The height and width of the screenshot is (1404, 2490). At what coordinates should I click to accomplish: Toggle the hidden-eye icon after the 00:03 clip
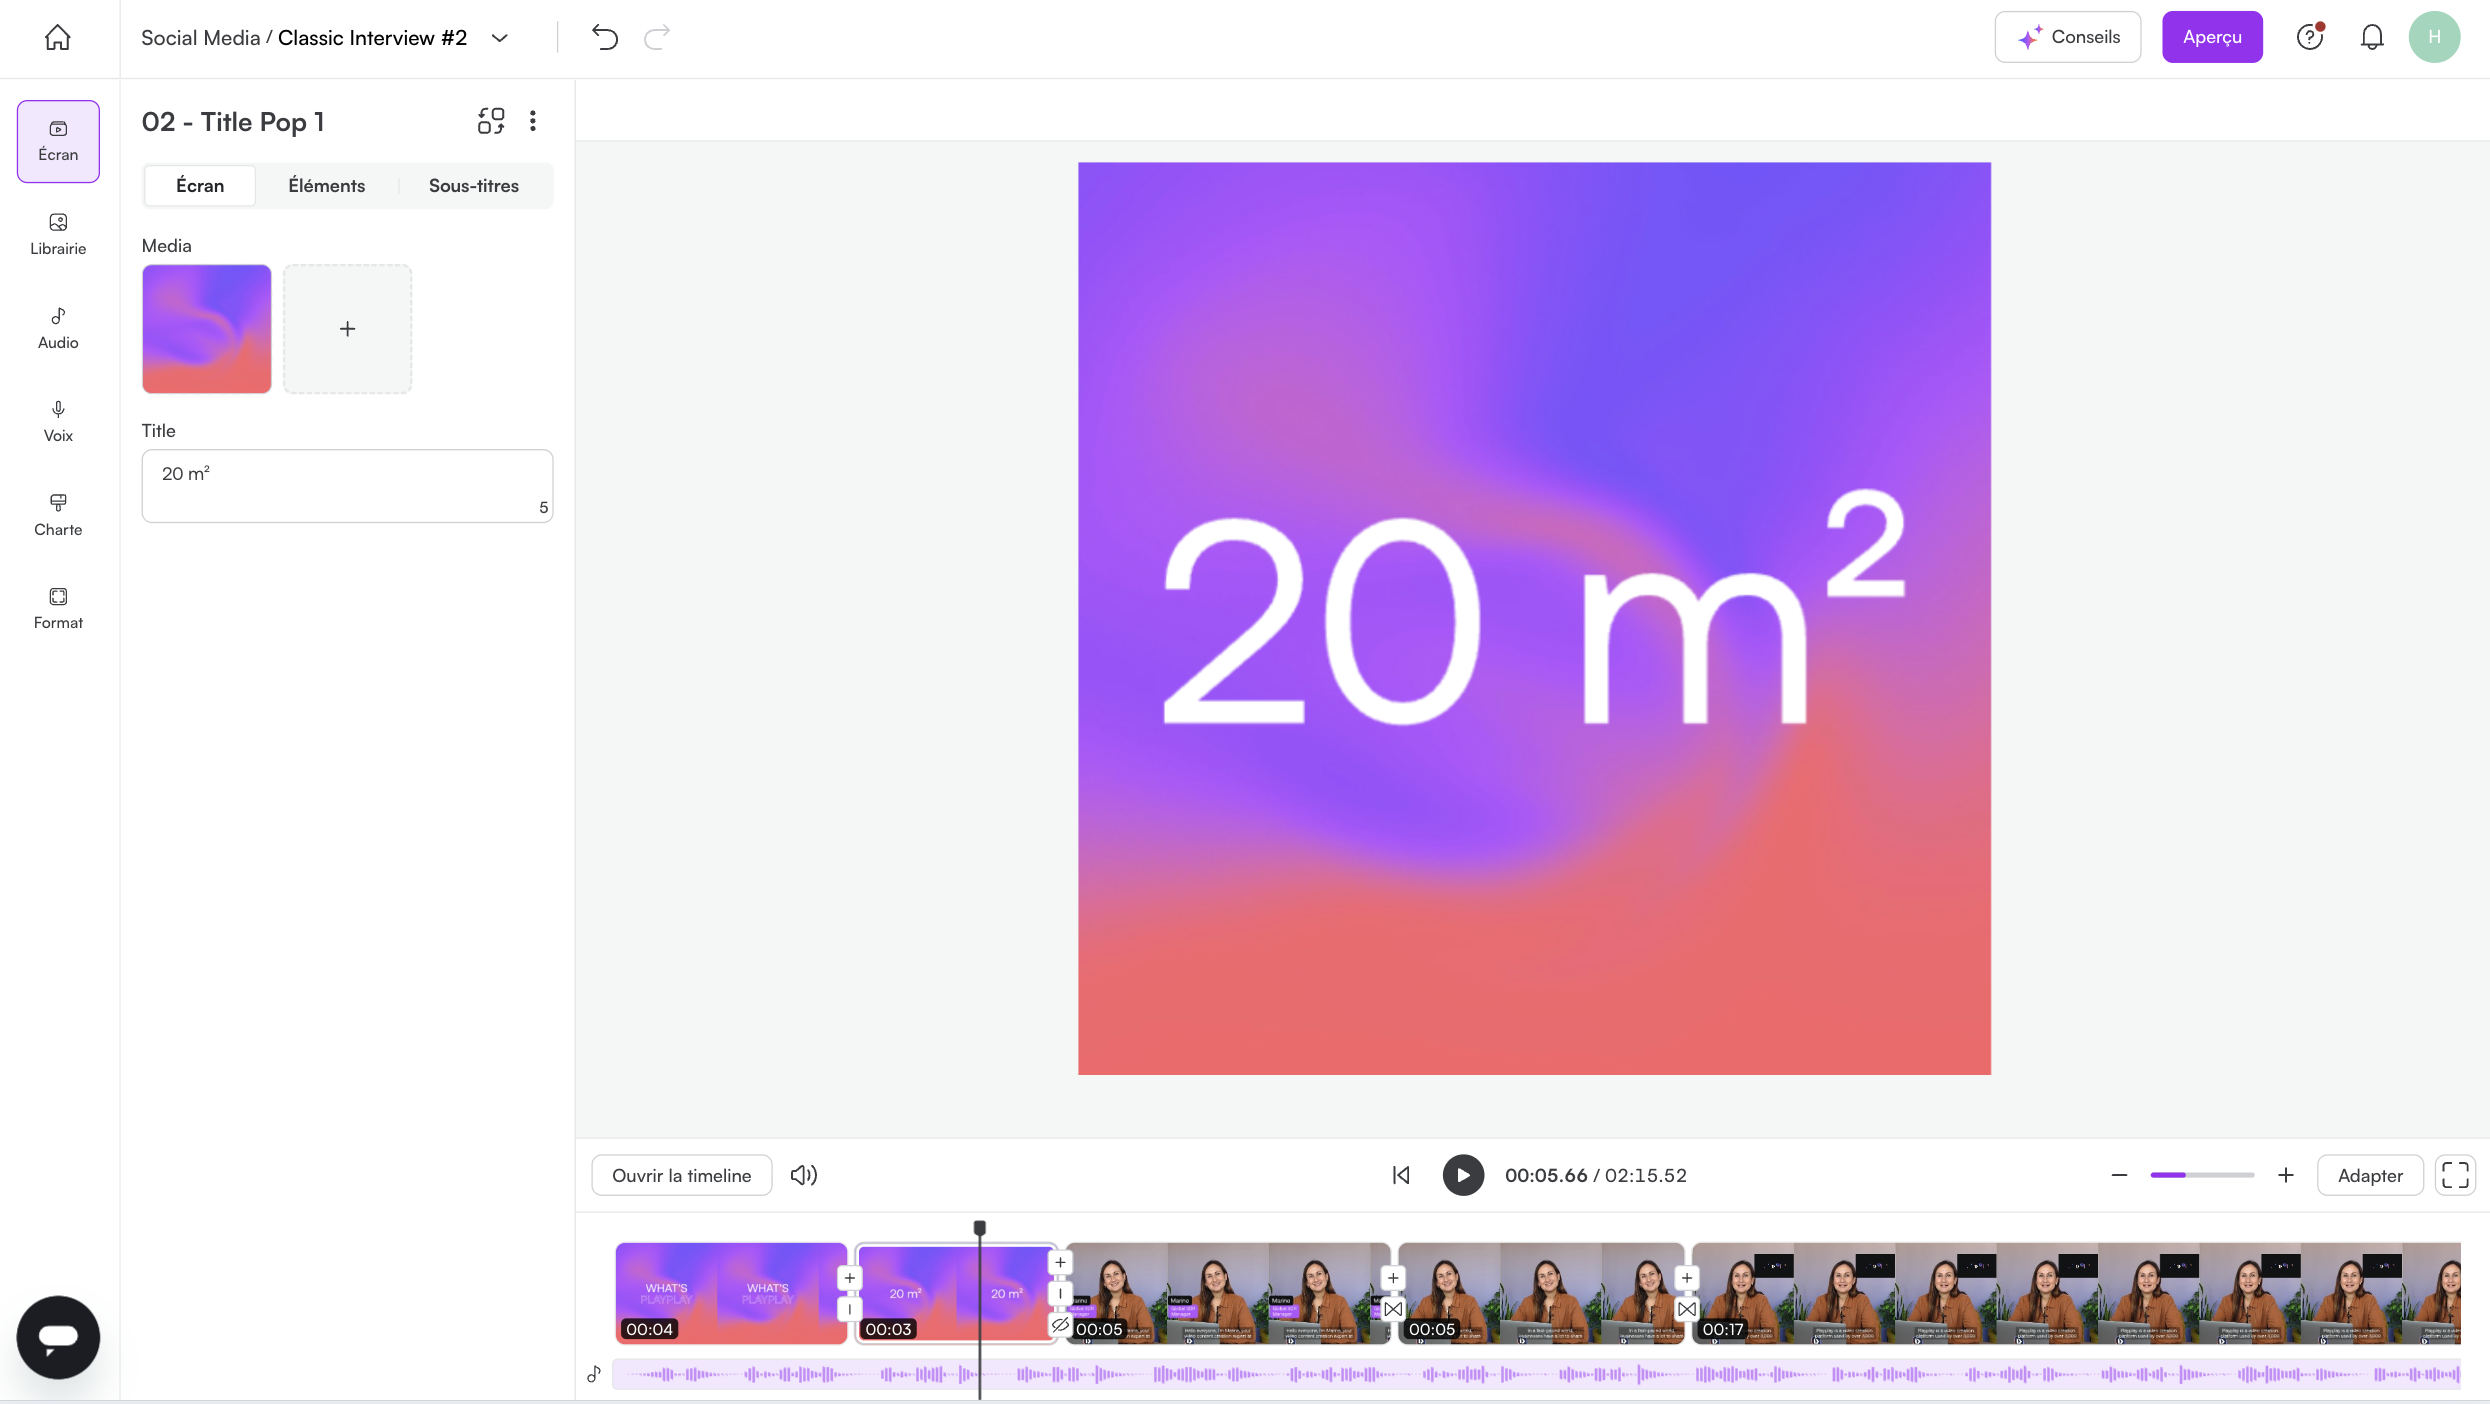pyautogui.click(x=1060, y=1325)
